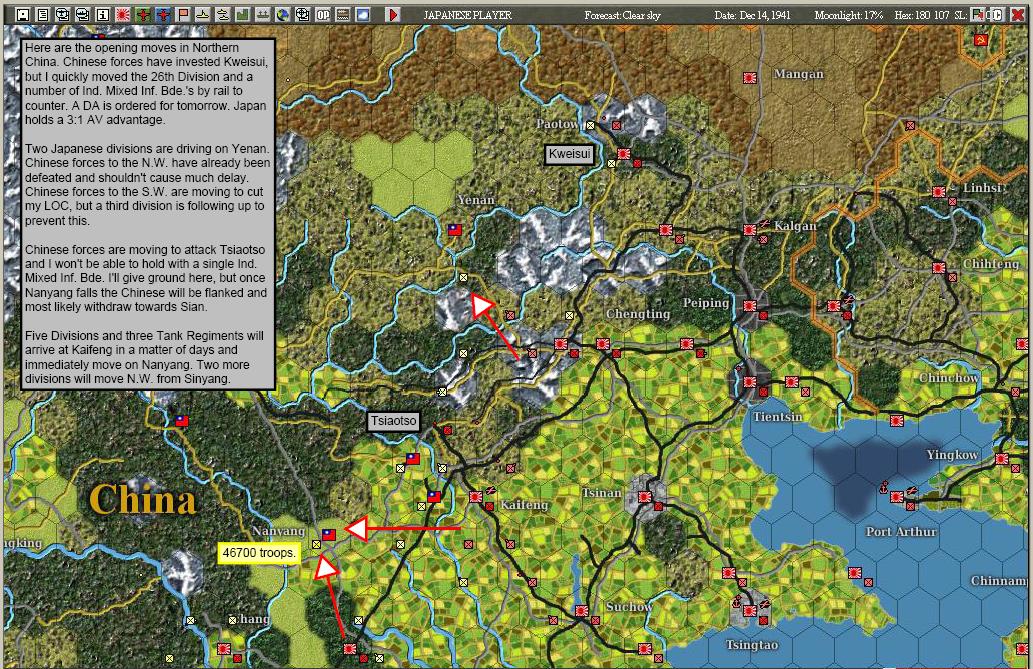The height and width of the screenshot is (669, 1033).
Task: Select the Japanese base at Peiping
Action: click(750, 306)
